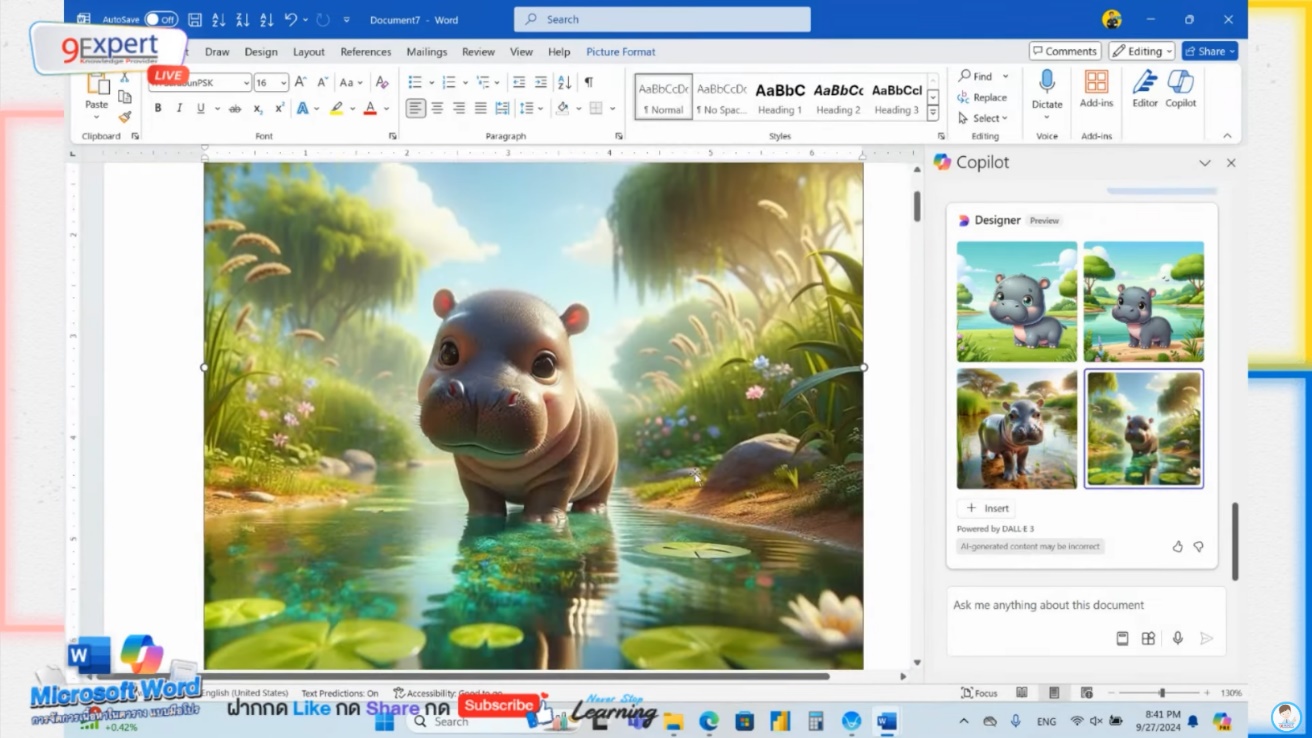The width and height of the screenshot is (1312, 738).
Task: Open the References ribbon tab
Action: [x=366, y=51]
